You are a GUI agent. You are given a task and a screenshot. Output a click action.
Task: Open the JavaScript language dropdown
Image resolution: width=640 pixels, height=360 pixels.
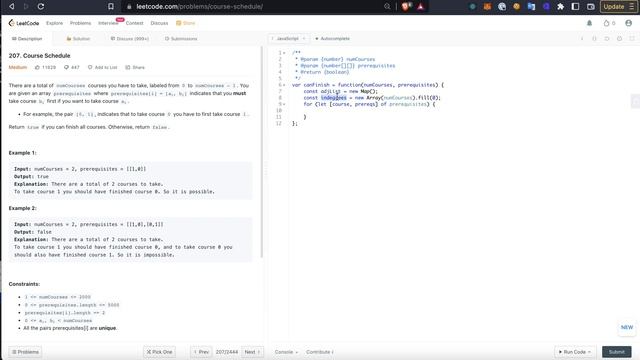[288, 38]
